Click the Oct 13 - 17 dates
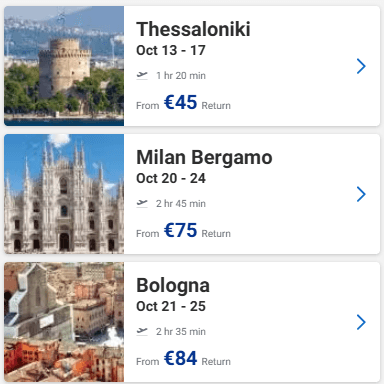 [x=171, y=50]
